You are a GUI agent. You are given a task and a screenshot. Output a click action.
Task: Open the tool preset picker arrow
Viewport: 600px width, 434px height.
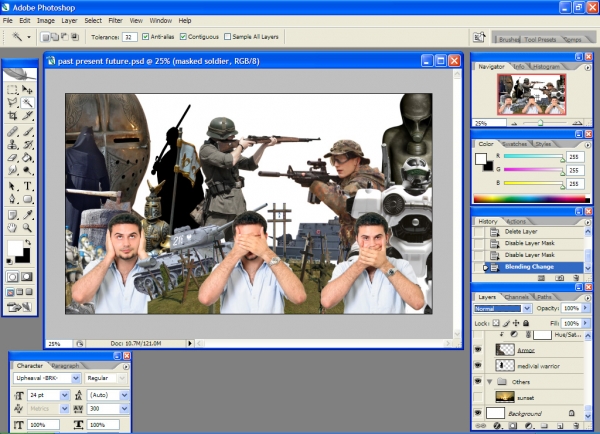point(29,37)
